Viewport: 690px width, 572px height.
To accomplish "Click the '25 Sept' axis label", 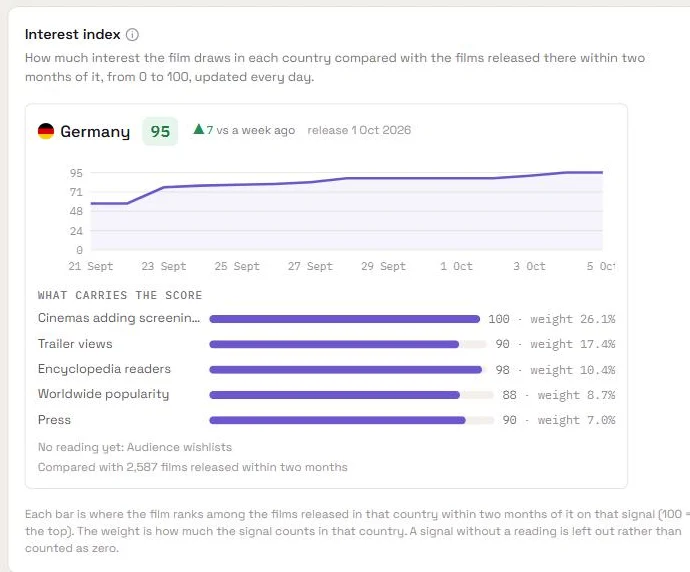I will 237,266.
